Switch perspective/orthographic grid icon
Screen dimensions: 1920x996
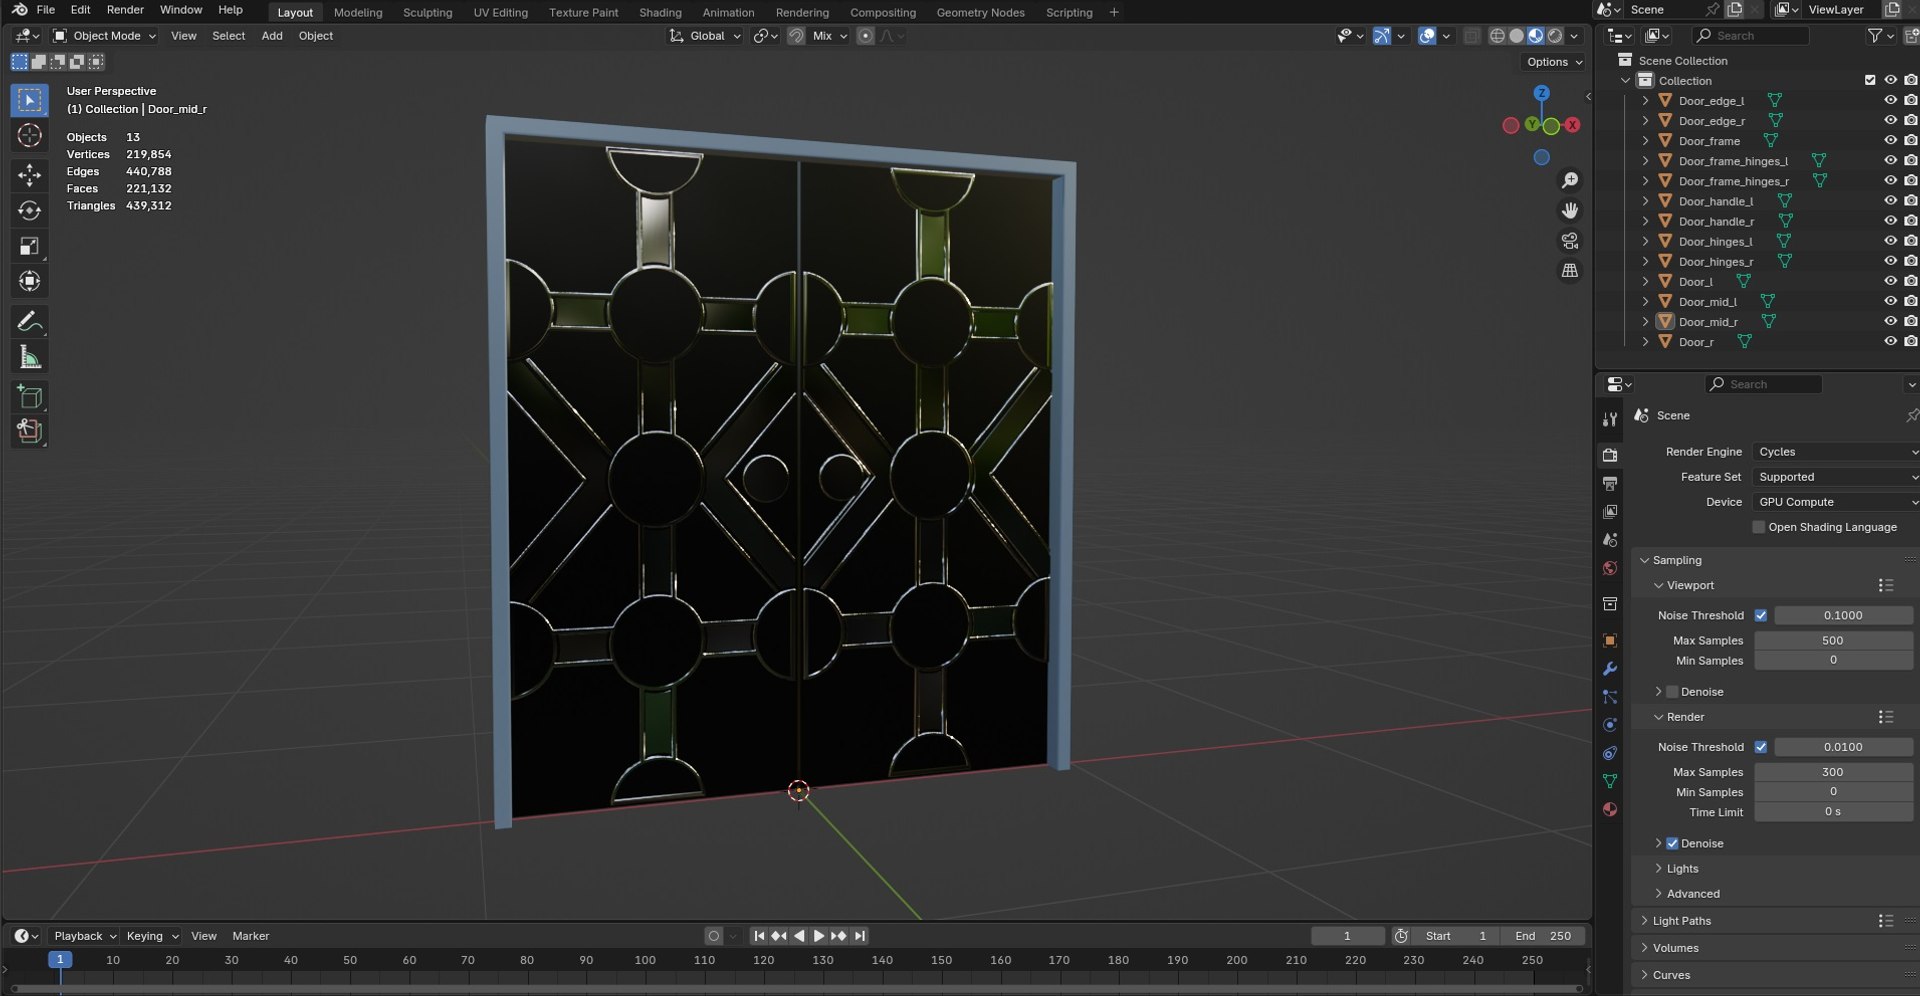[x=1570, y=271]
